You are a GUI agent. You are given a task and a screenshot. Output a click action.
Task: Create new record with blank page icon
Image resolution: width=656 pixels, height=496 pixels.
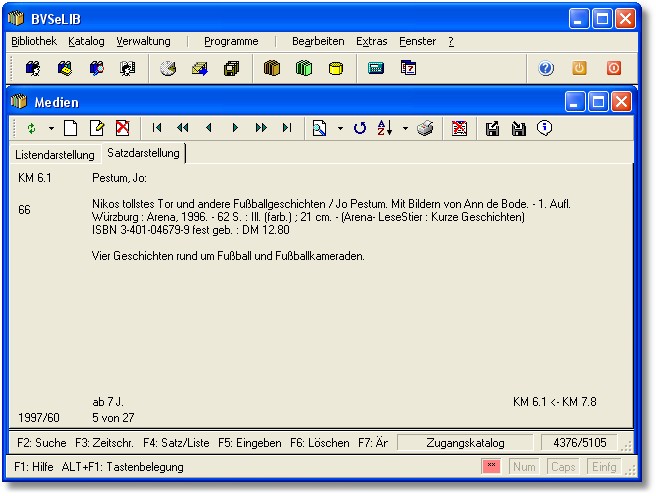70,128
